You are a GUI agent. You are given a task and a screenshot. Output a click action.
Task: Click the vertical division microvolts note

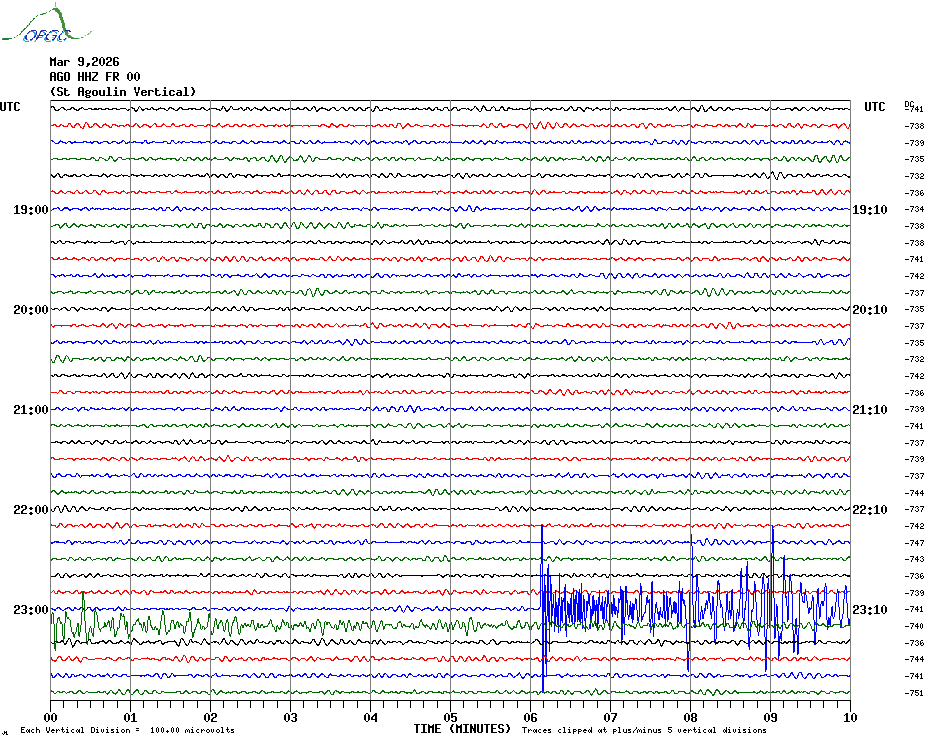tap(127, 730)
